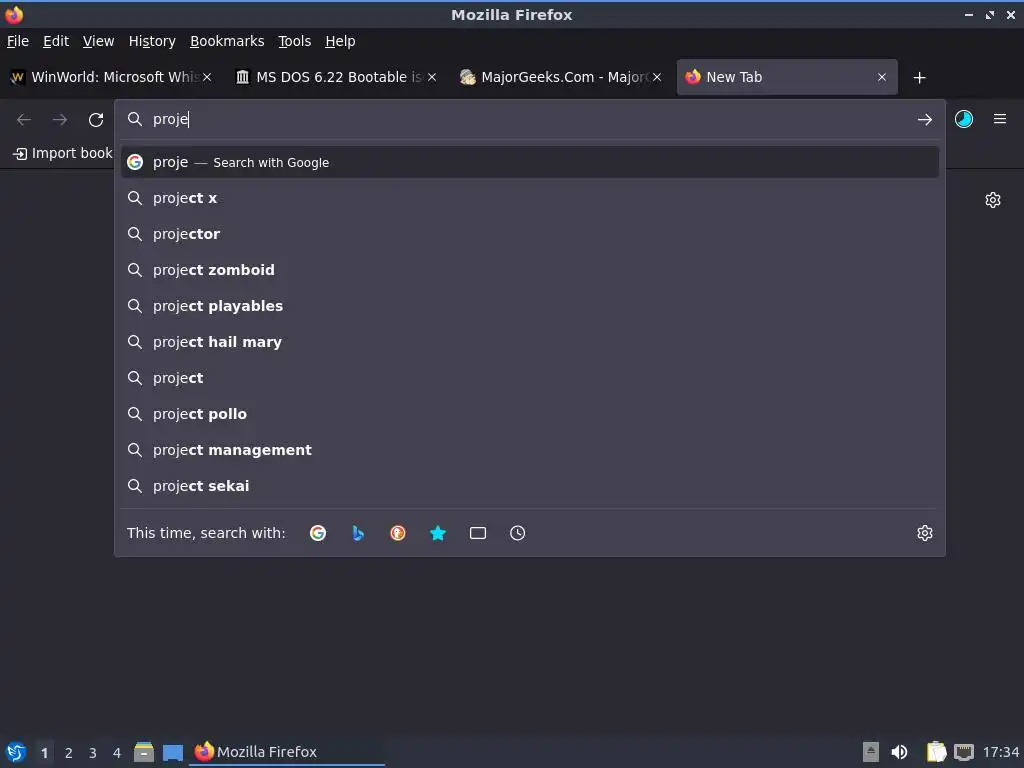The height and width of the screenshot is (768, 1024).
Task: Search this time with Bing icon
Action: pyautogui.click(x=358, y=533)
